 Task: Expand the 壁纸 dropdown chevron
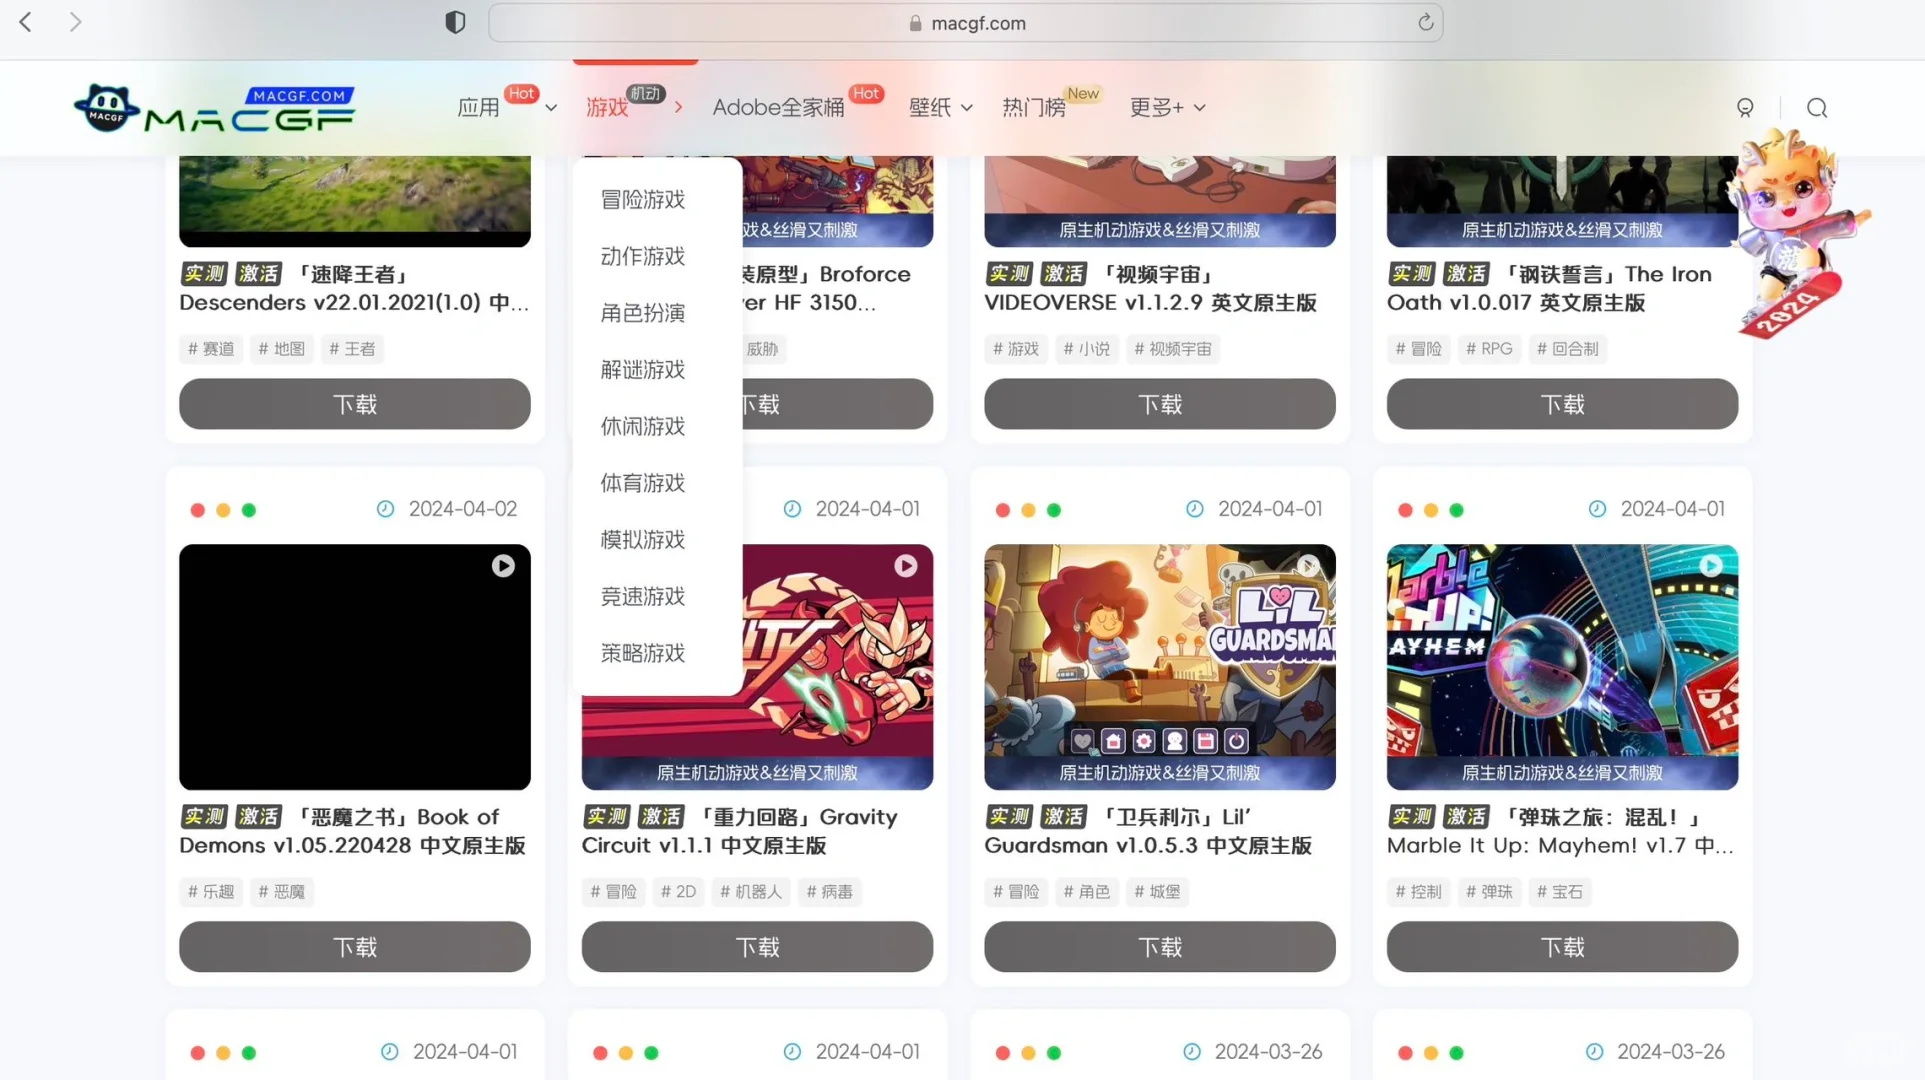point(966,108)
